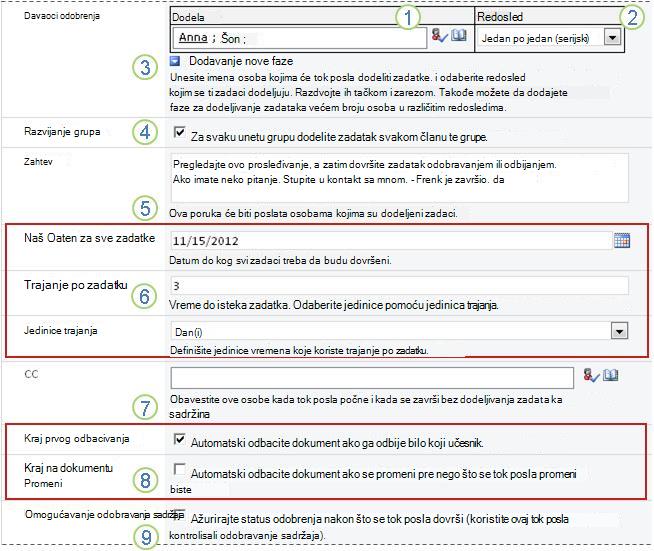
Task: Click the Dodela column header
Action: click(x=188, y=17)
